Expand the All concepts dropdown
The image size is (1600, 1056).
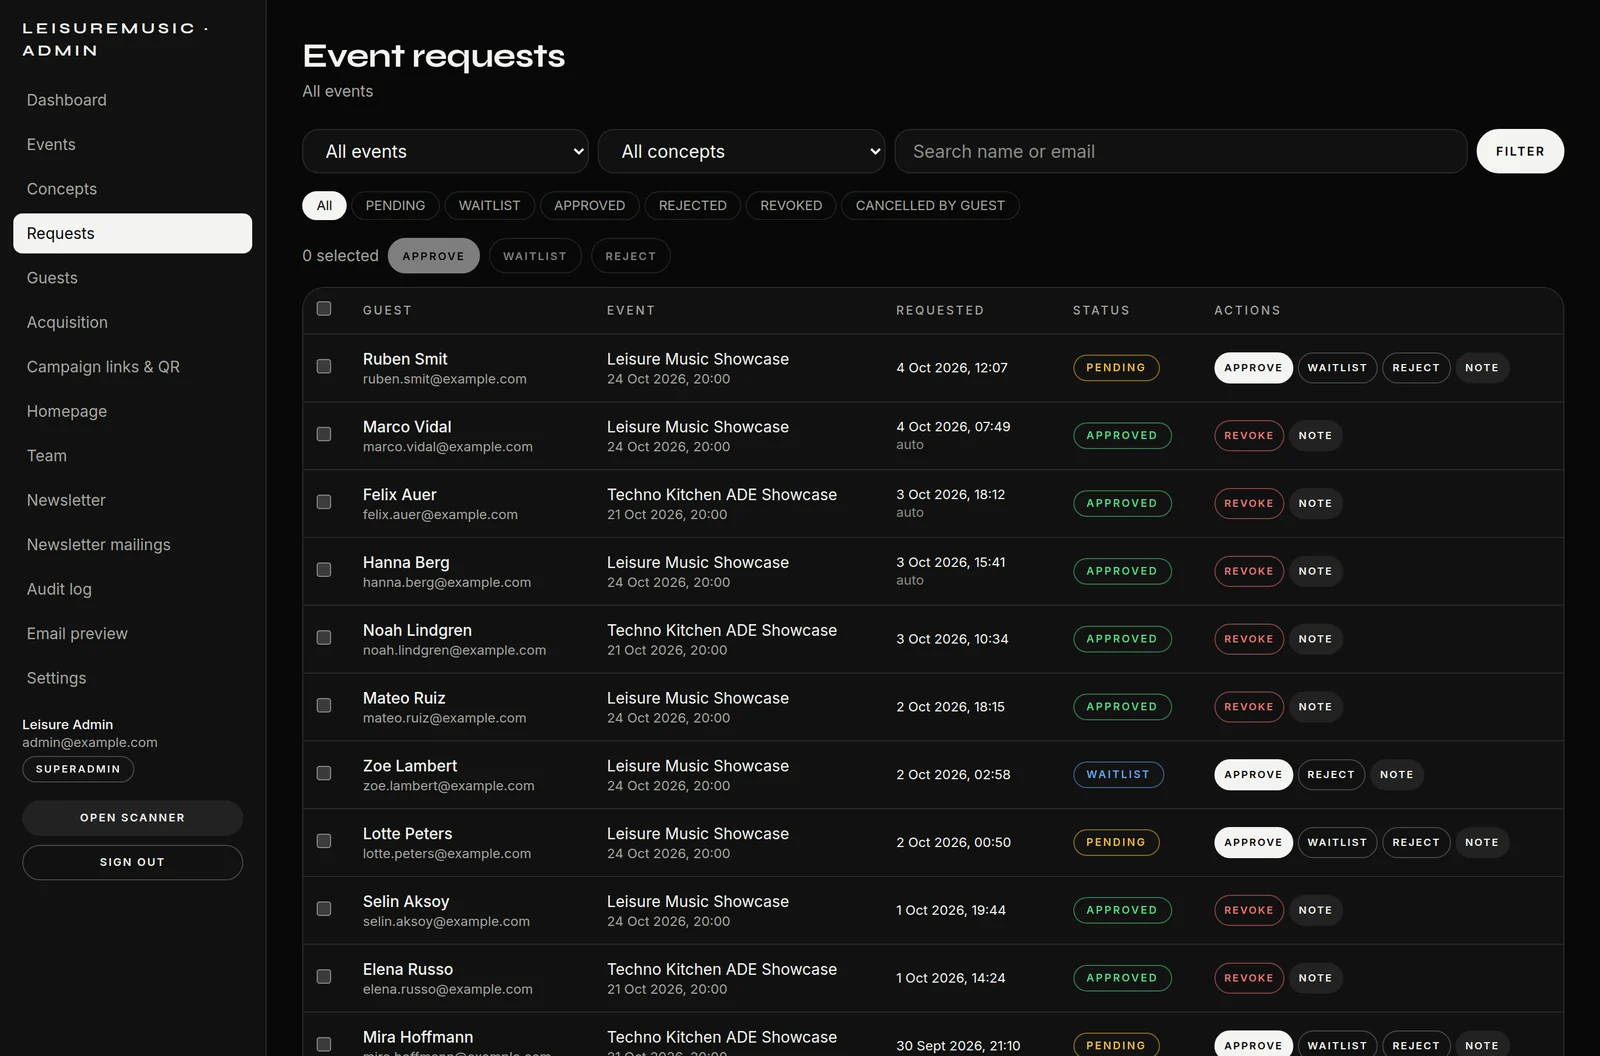[x=741, y=151]
